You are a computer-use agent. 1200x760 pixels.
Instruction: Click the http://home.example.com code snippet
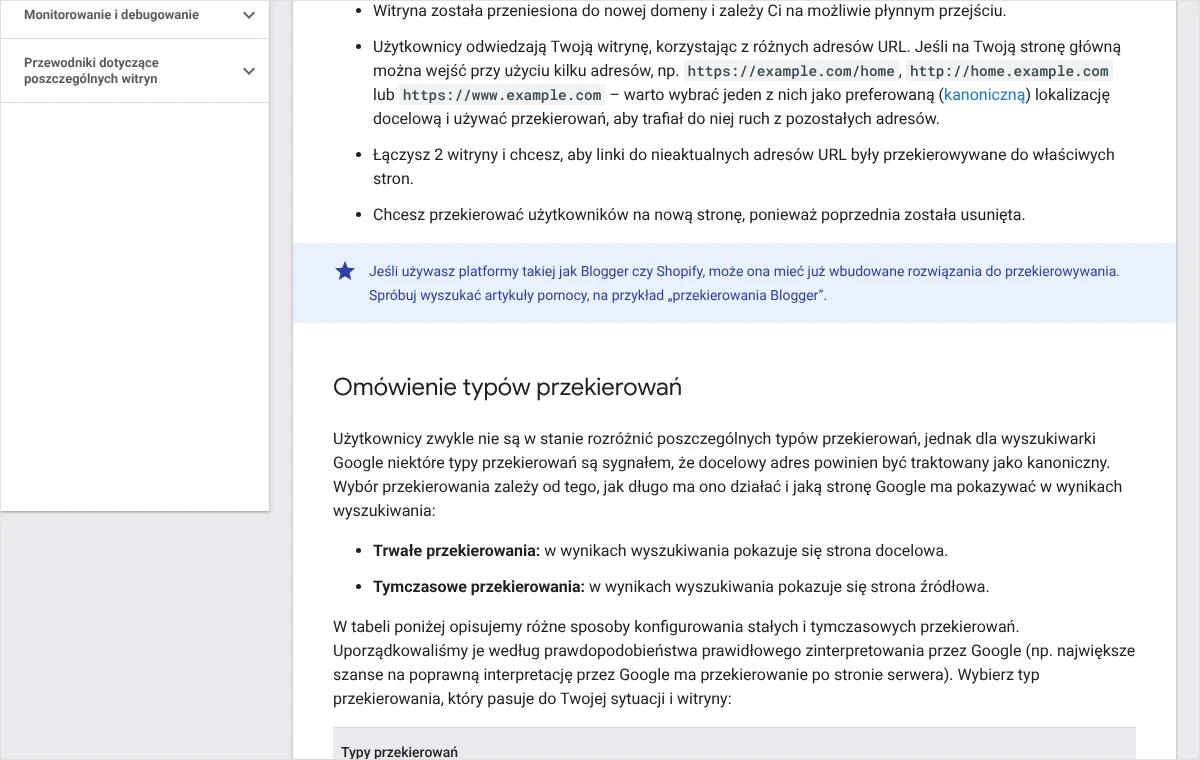coord(1009,71)
